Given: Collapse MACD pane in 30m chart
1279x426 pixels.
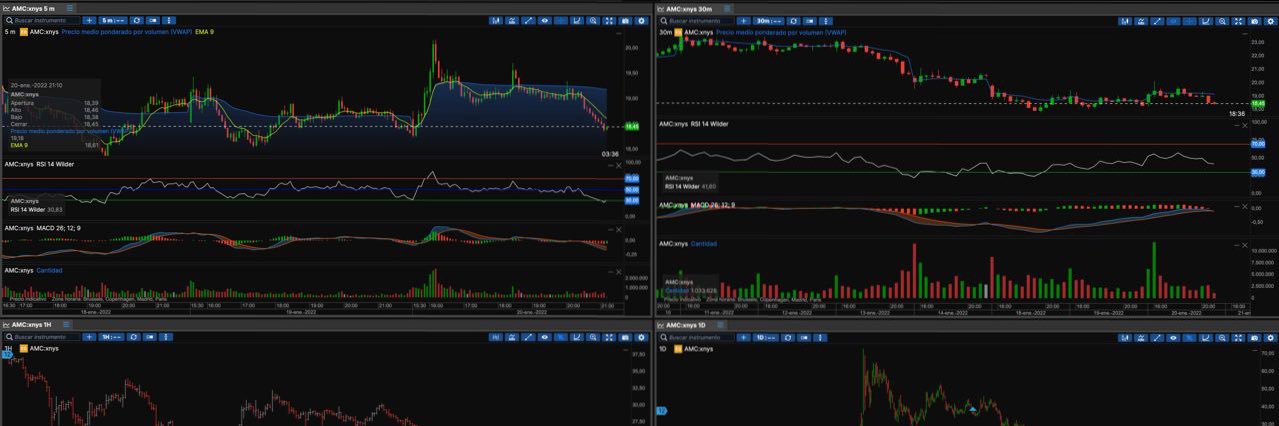Looking at the screenshot, I should pyautogui.click(x=1237, y=207).
